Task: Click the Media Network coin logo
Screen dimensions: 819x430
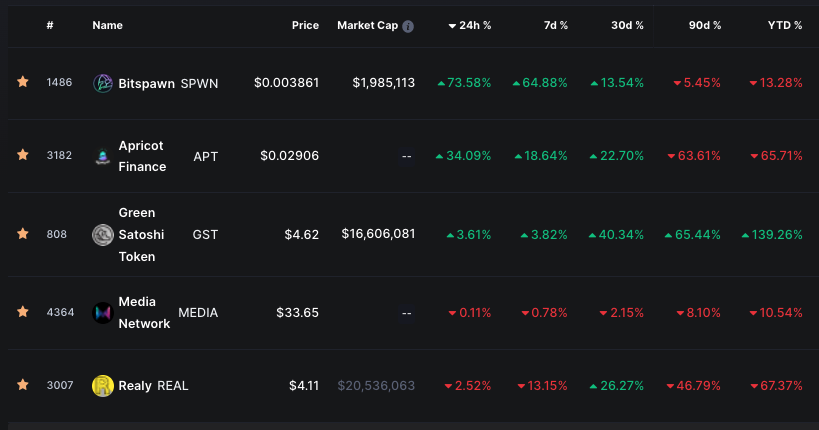Action: click(x=103, y=312)
